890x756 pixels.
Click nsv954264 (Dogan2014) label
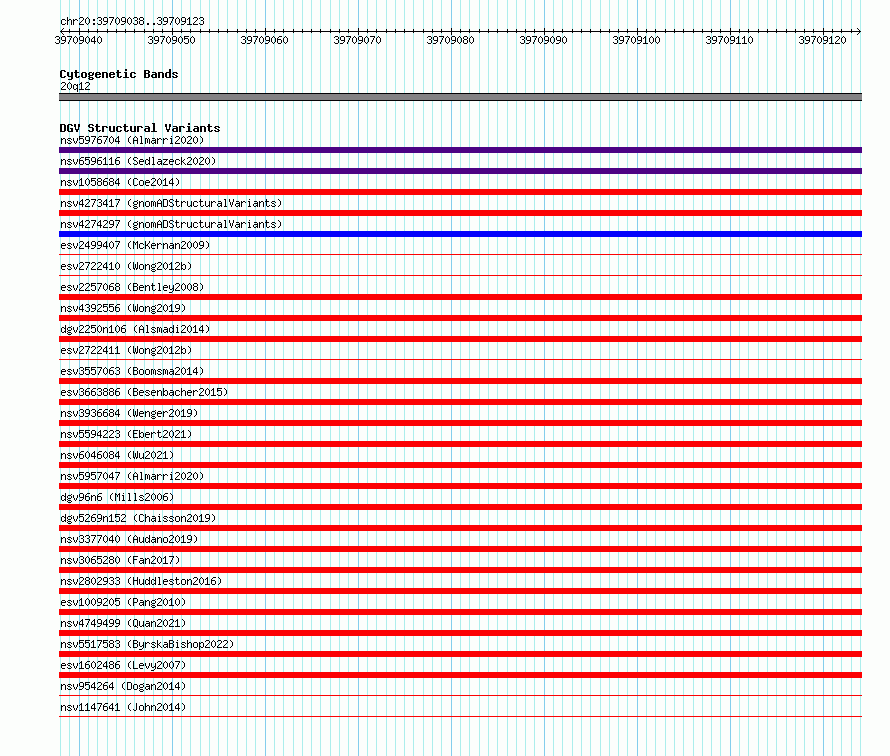click(123, 686)
